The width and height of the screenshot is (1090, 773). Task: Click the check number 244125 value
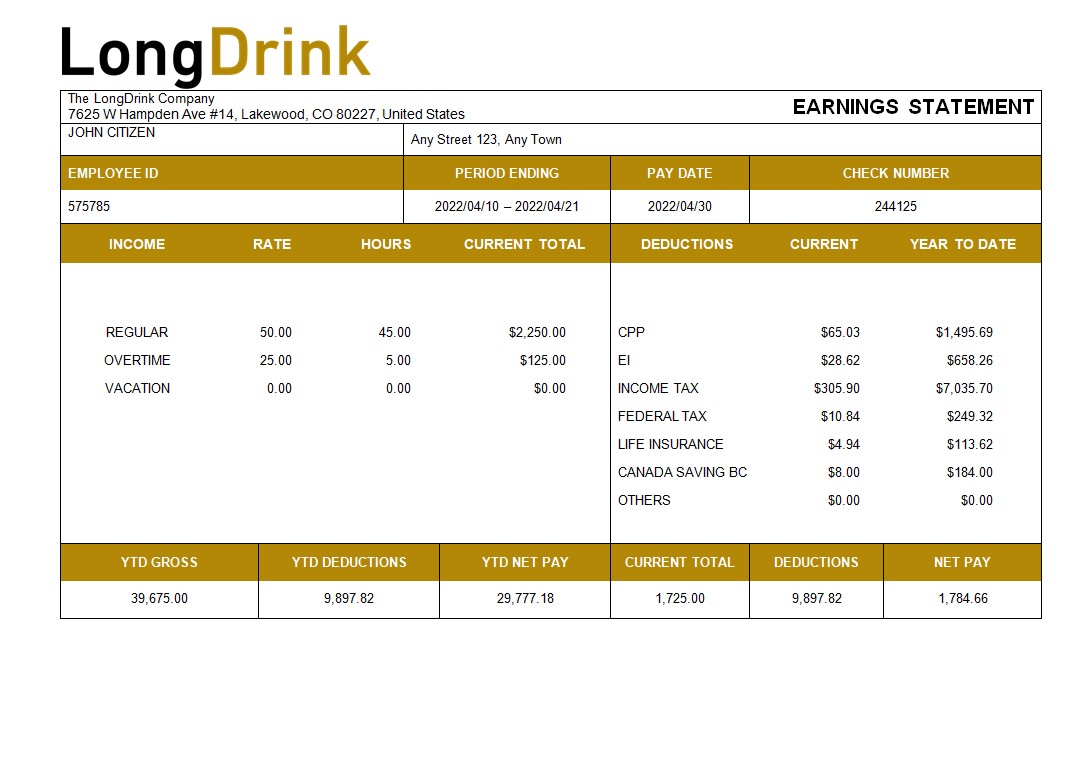[895, 207]
